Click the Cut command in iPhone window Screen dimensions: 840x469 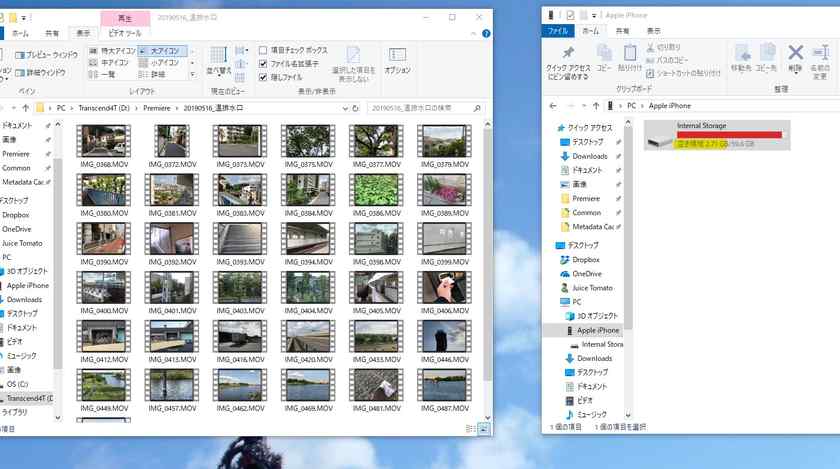click(663, 47)
